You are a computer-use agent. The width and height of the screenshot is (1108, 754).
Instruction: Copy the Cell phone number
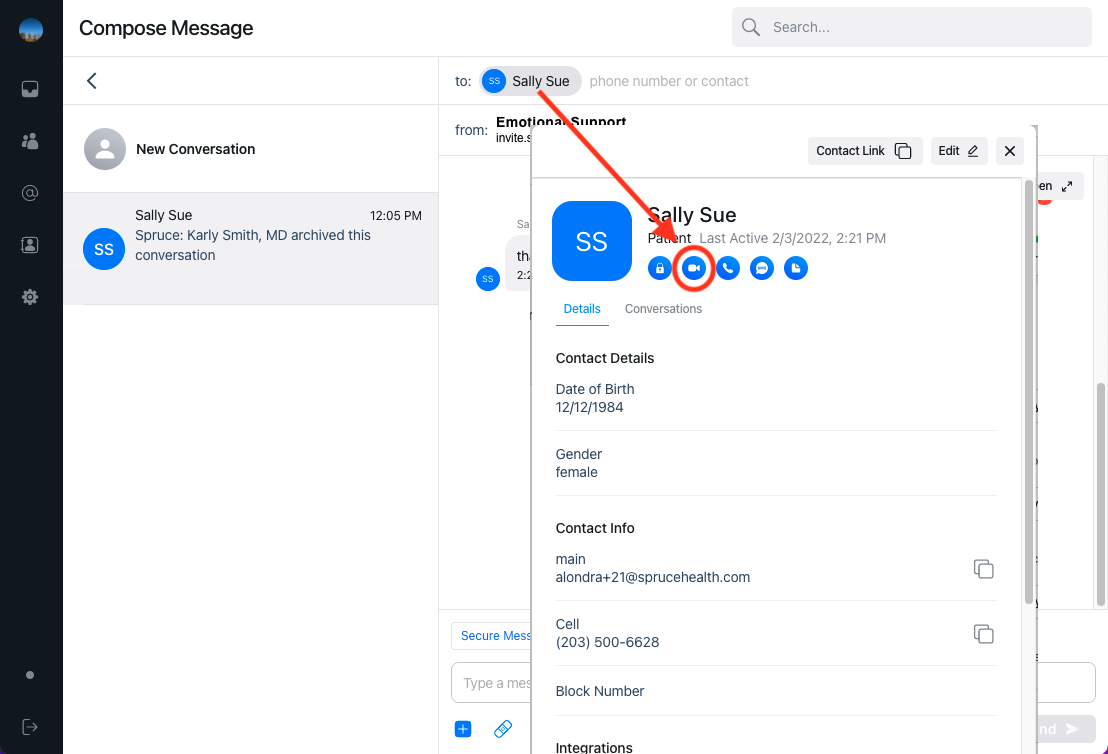pyautogui.click(x=984, y=634)
